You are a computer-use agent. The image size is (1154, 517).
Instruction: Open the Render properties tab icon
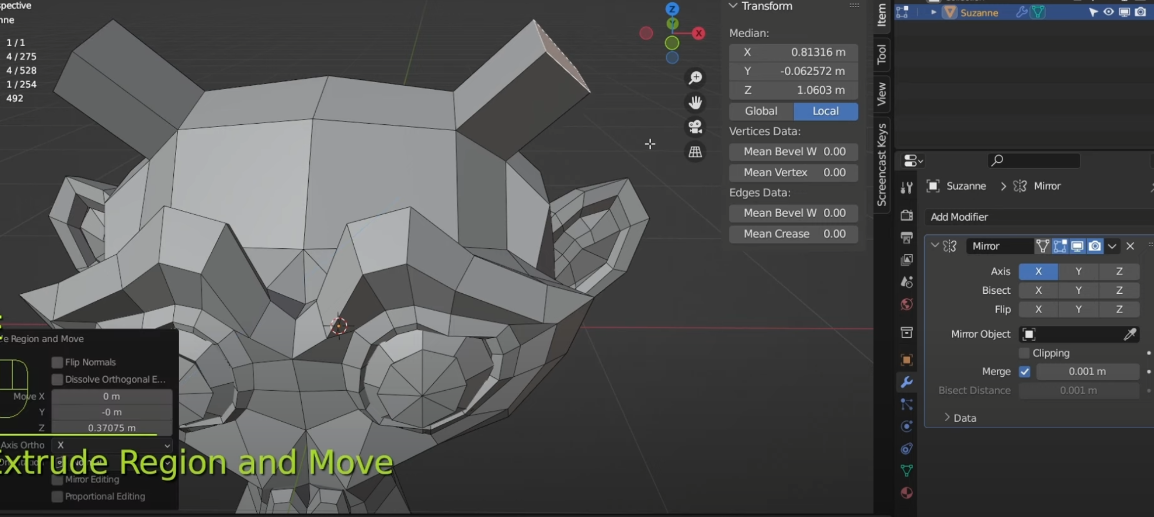pyautogui.click(x=907, y=215)
